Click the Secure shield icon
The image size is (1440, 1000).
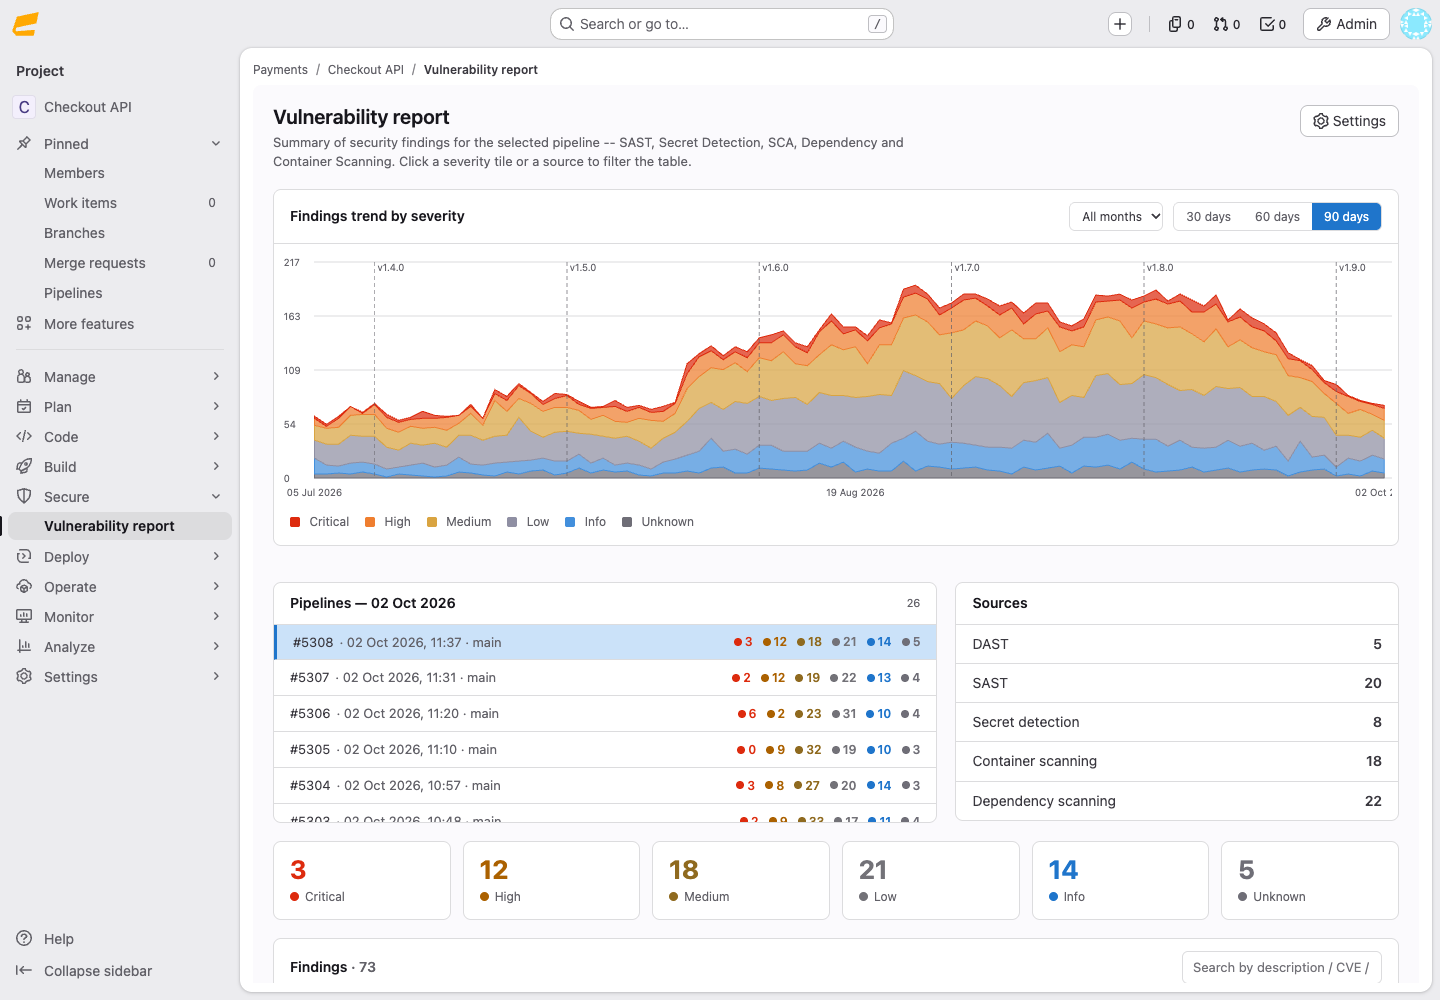24,497
